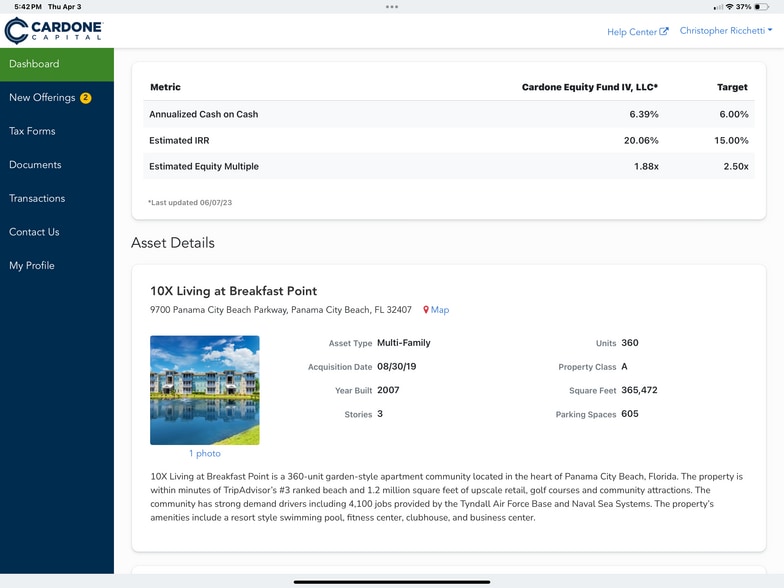Open the Tax Forms section
The height and width of the screenshot is (588, 784).
click(x=32, y=131)
